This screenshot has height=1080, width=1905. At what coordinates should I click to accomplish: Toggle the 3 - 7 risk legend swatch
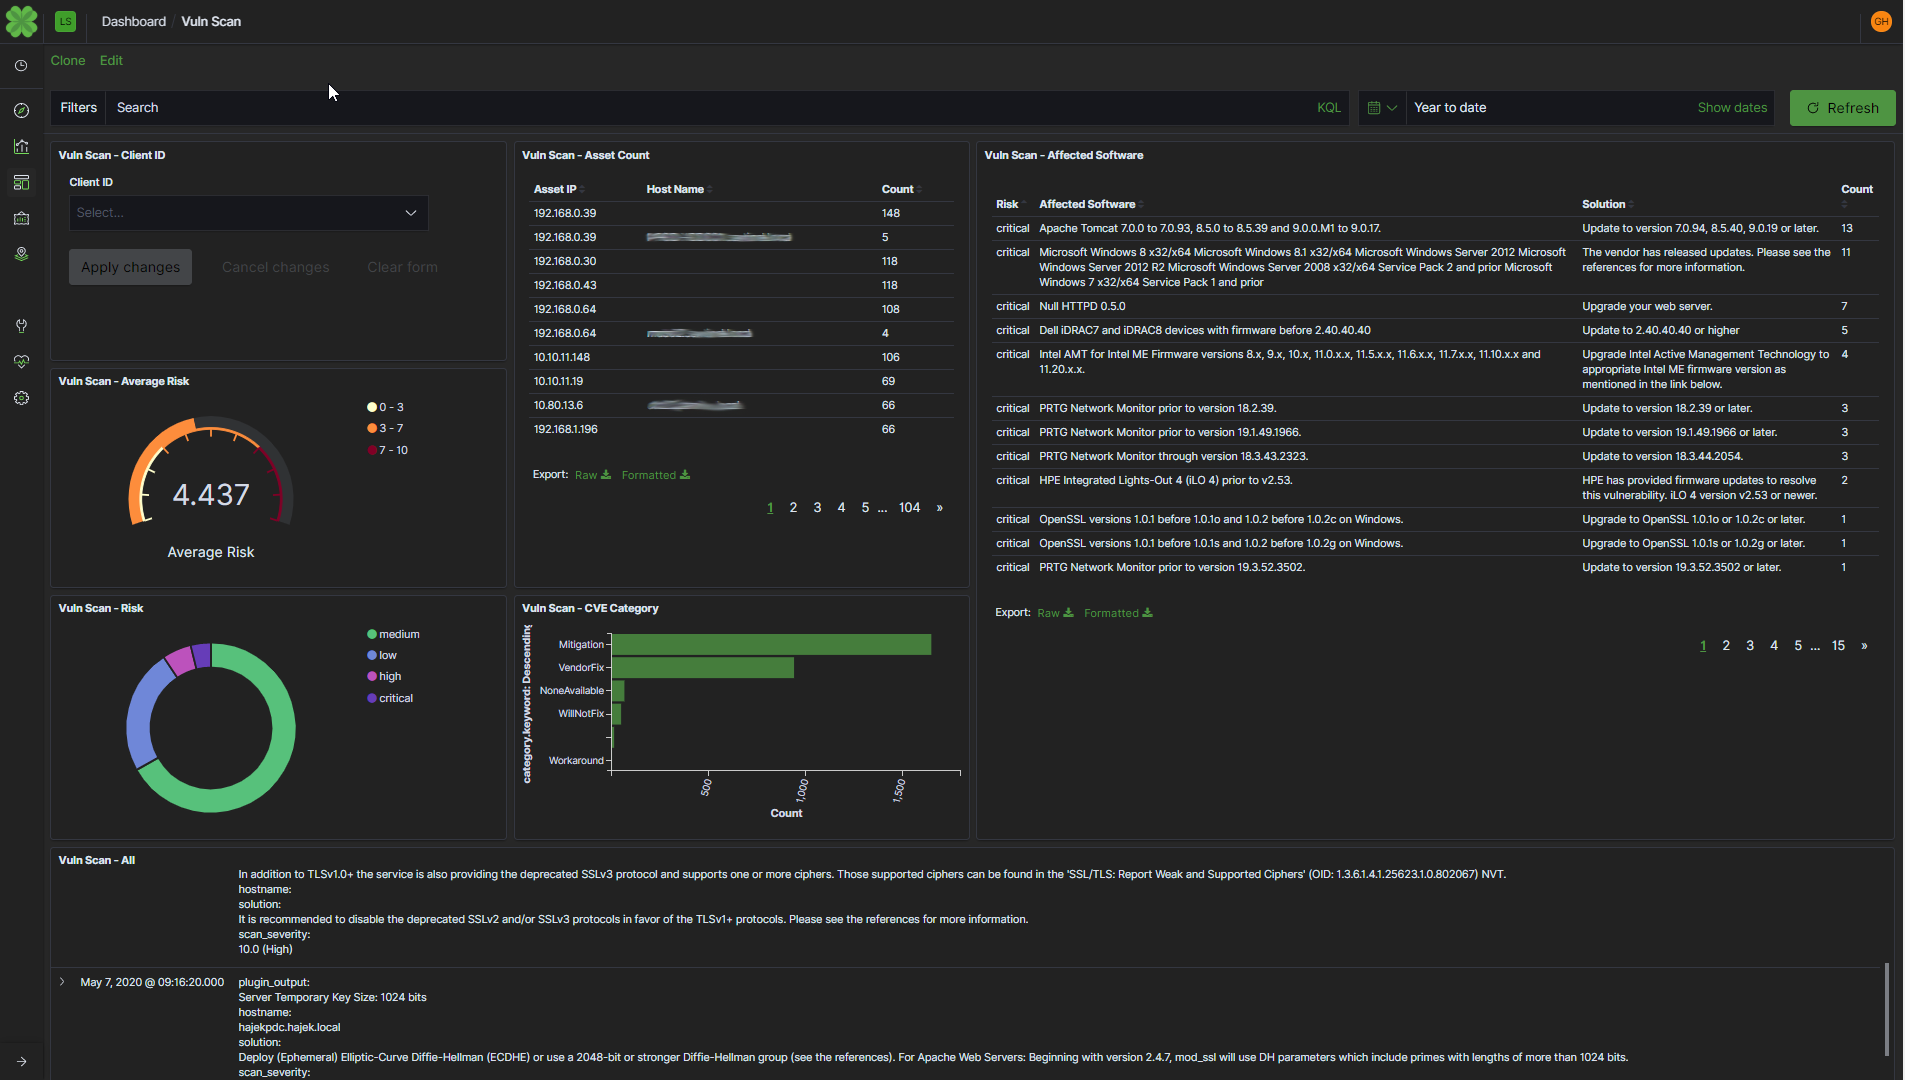click(x=372, y=429)
